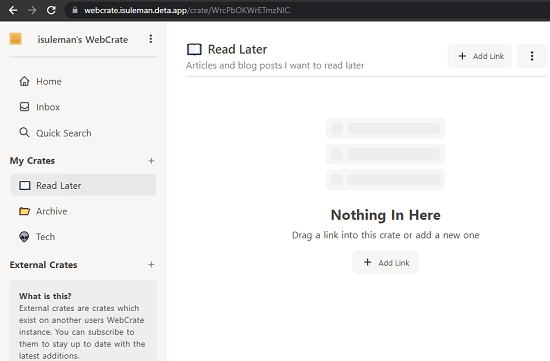
Task: Click the book icon beside Read Later heading
Action: (x=194, y=49)
